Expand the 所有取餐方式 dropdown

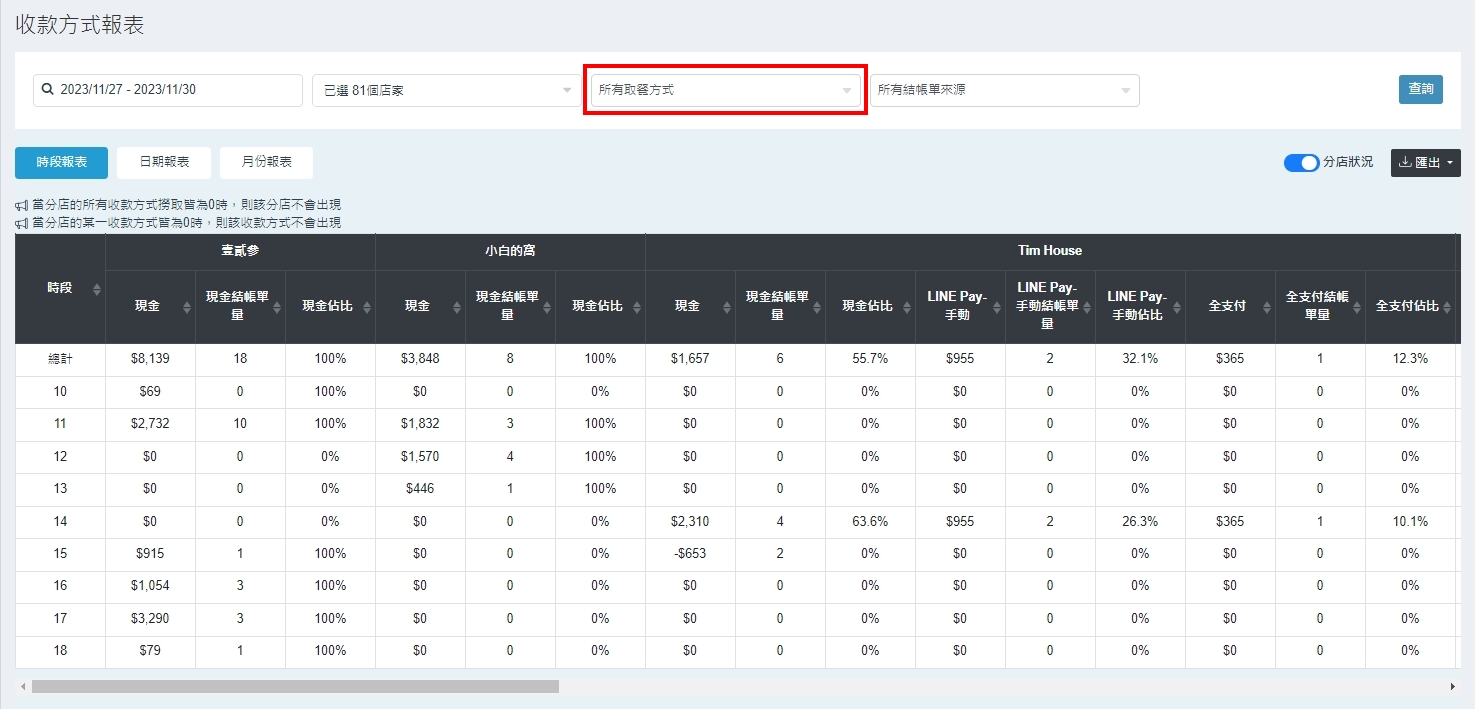(x=724, y=90)
